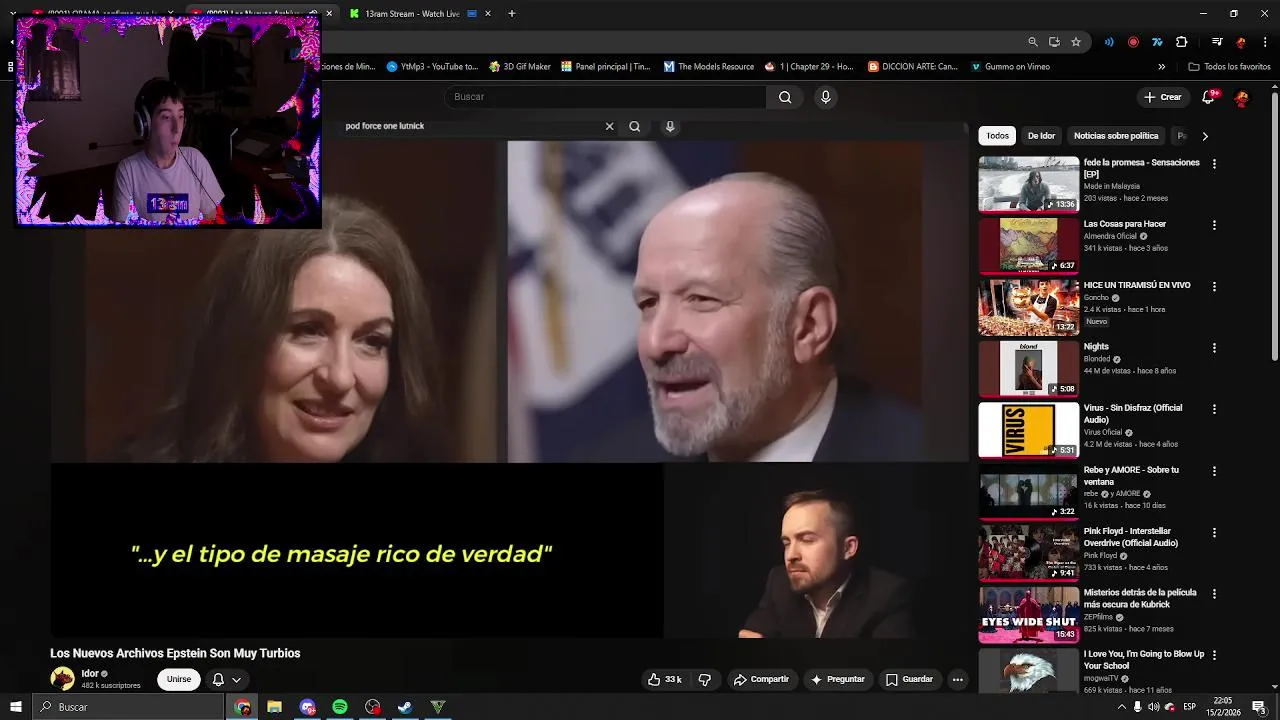Show hidden system tray icons chevron

[1121, 707]
